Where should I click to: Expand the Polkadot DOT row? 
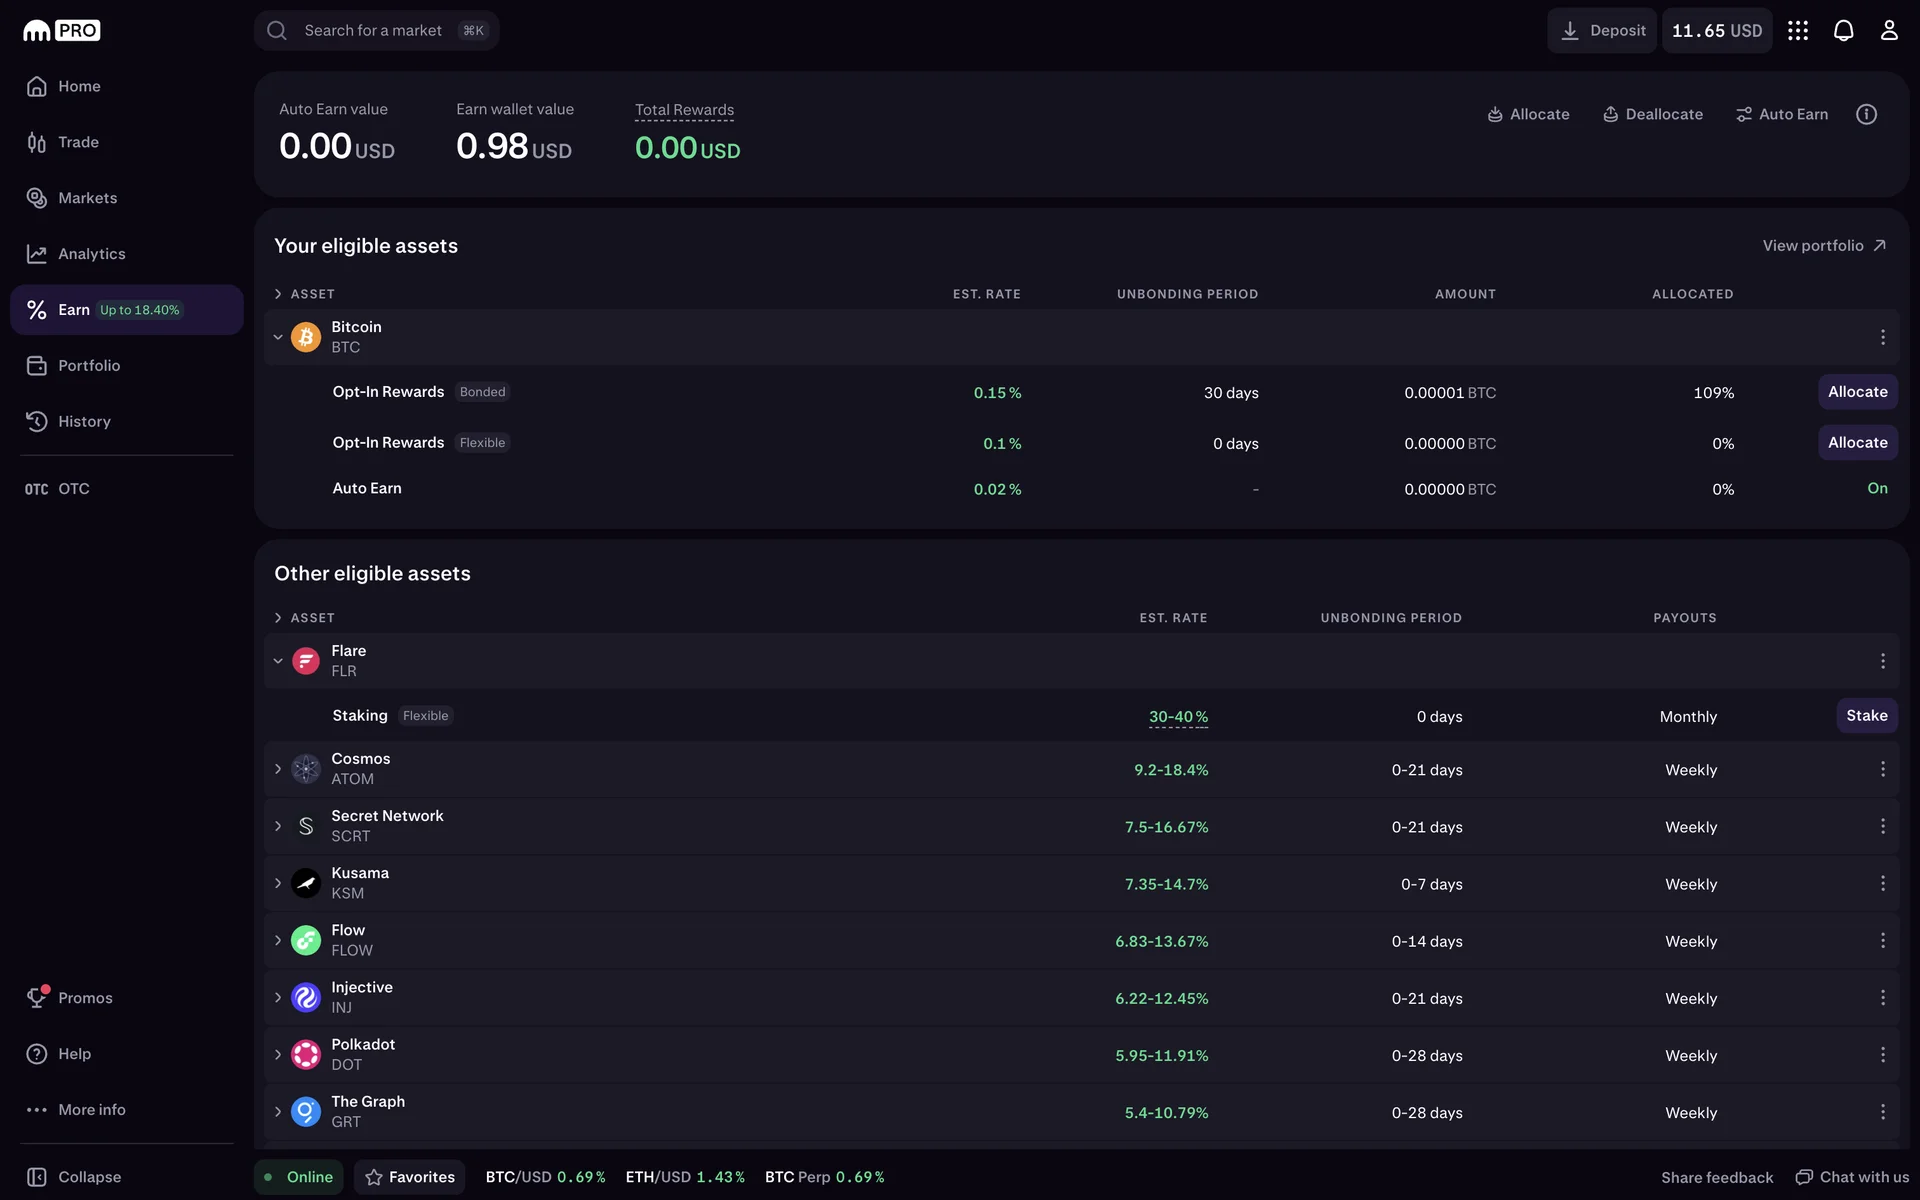[278, 1055]
